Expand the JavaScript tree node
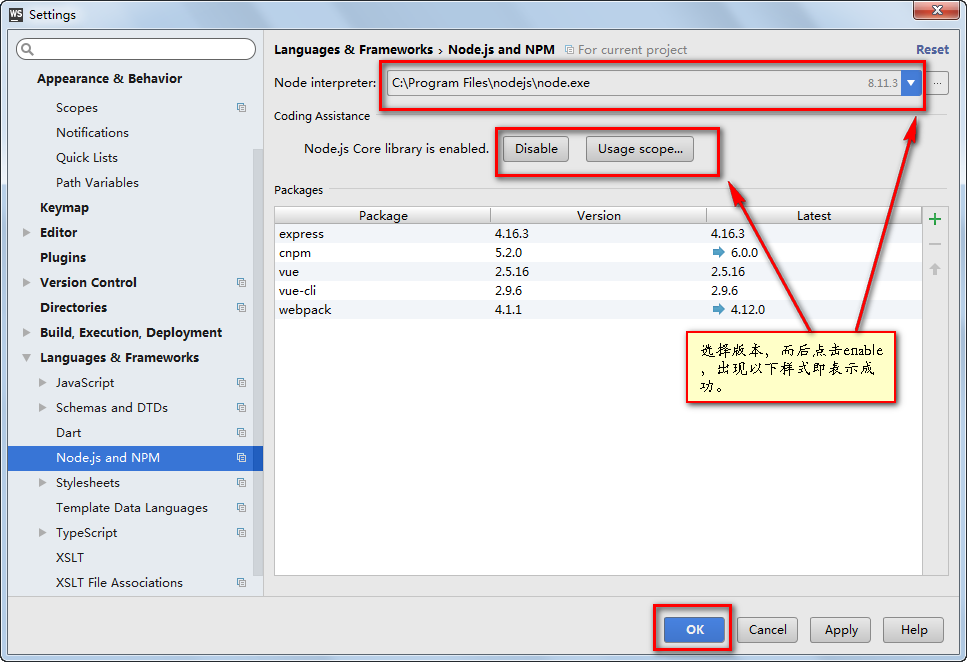 pos(43,383)
